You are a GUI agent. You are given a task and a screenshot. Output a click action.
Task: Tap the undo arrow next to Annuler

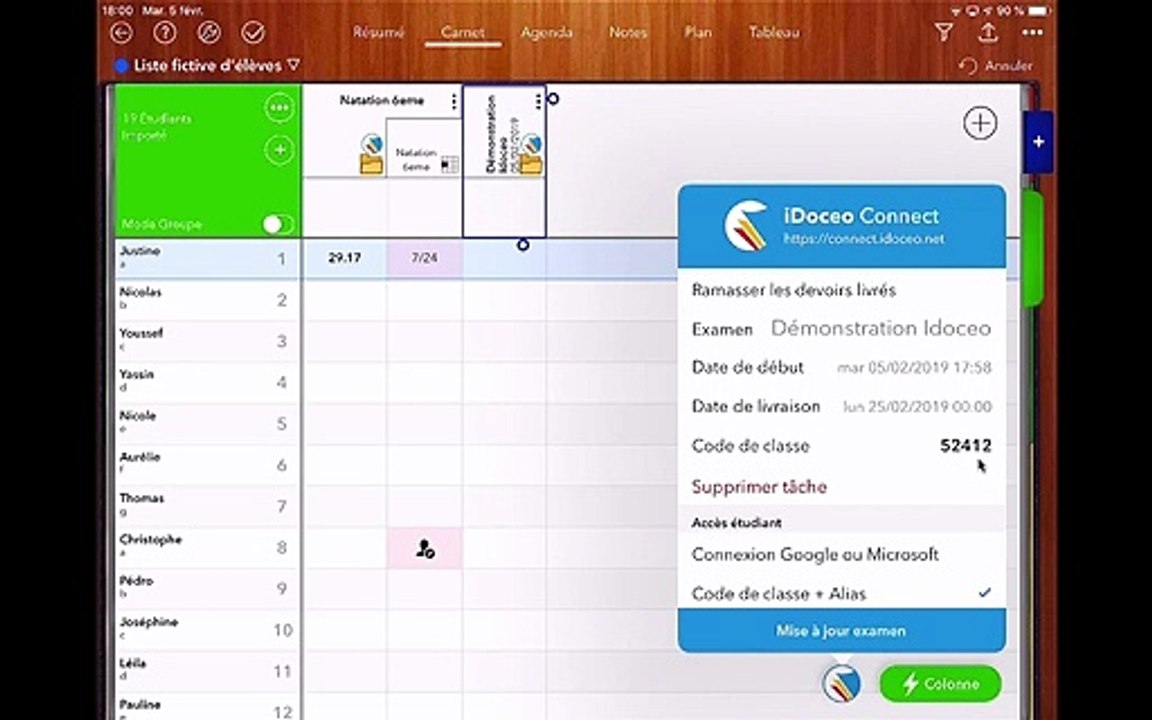(x=968, y=66)
